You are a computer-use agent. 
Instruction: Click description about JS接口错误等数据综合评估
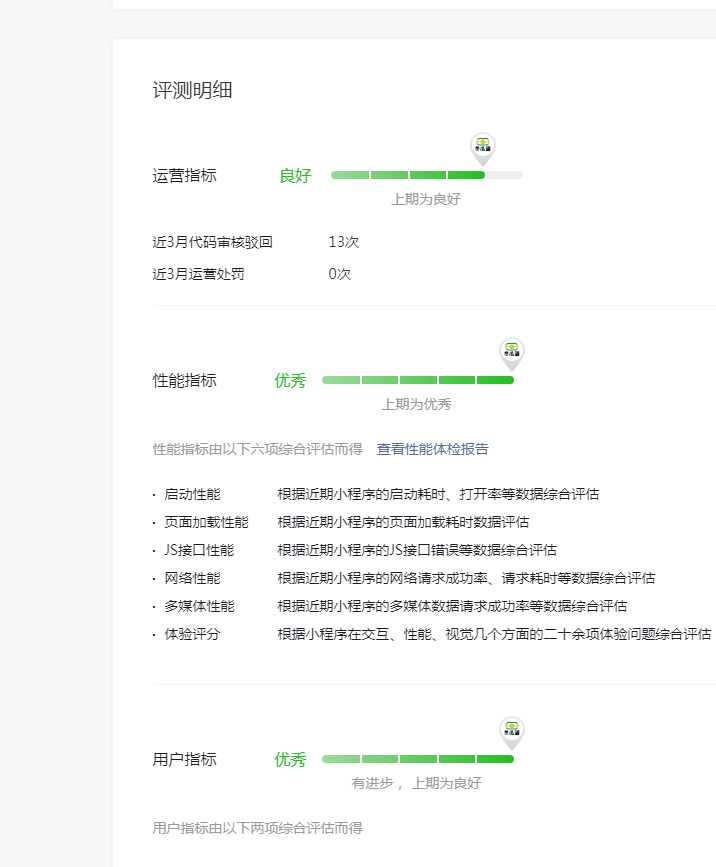click(x=417, y=550)
